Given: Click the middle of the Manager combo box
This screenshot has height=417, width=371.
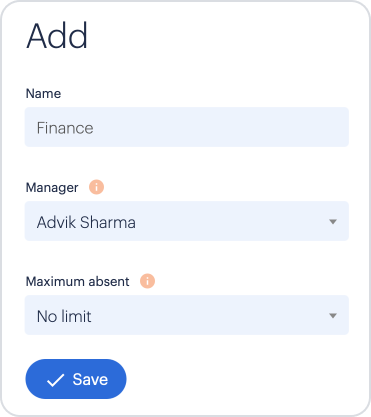Looking at the screenshot, I should click(187, 221).
